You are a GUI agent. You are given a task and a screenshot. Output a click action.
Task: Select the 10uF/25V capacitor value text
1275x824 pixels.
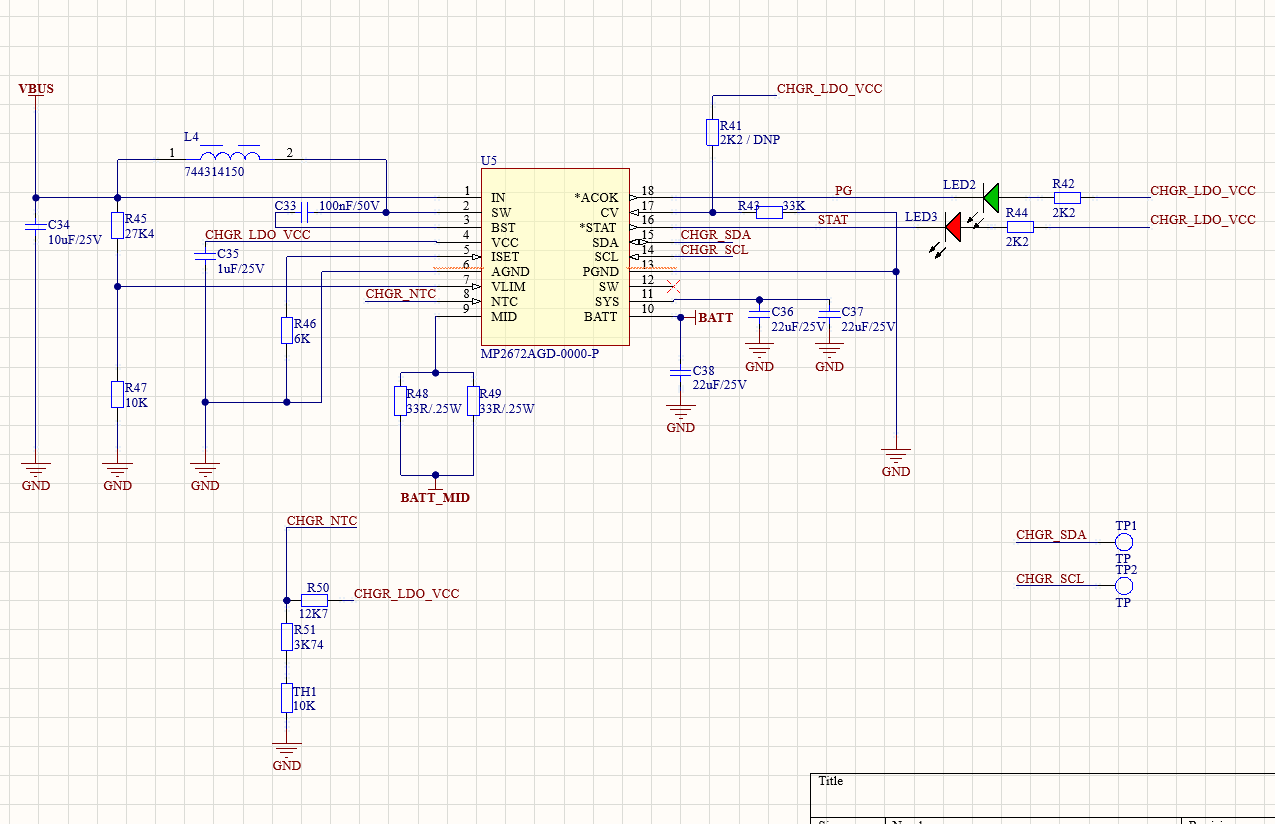pos(75,240)
